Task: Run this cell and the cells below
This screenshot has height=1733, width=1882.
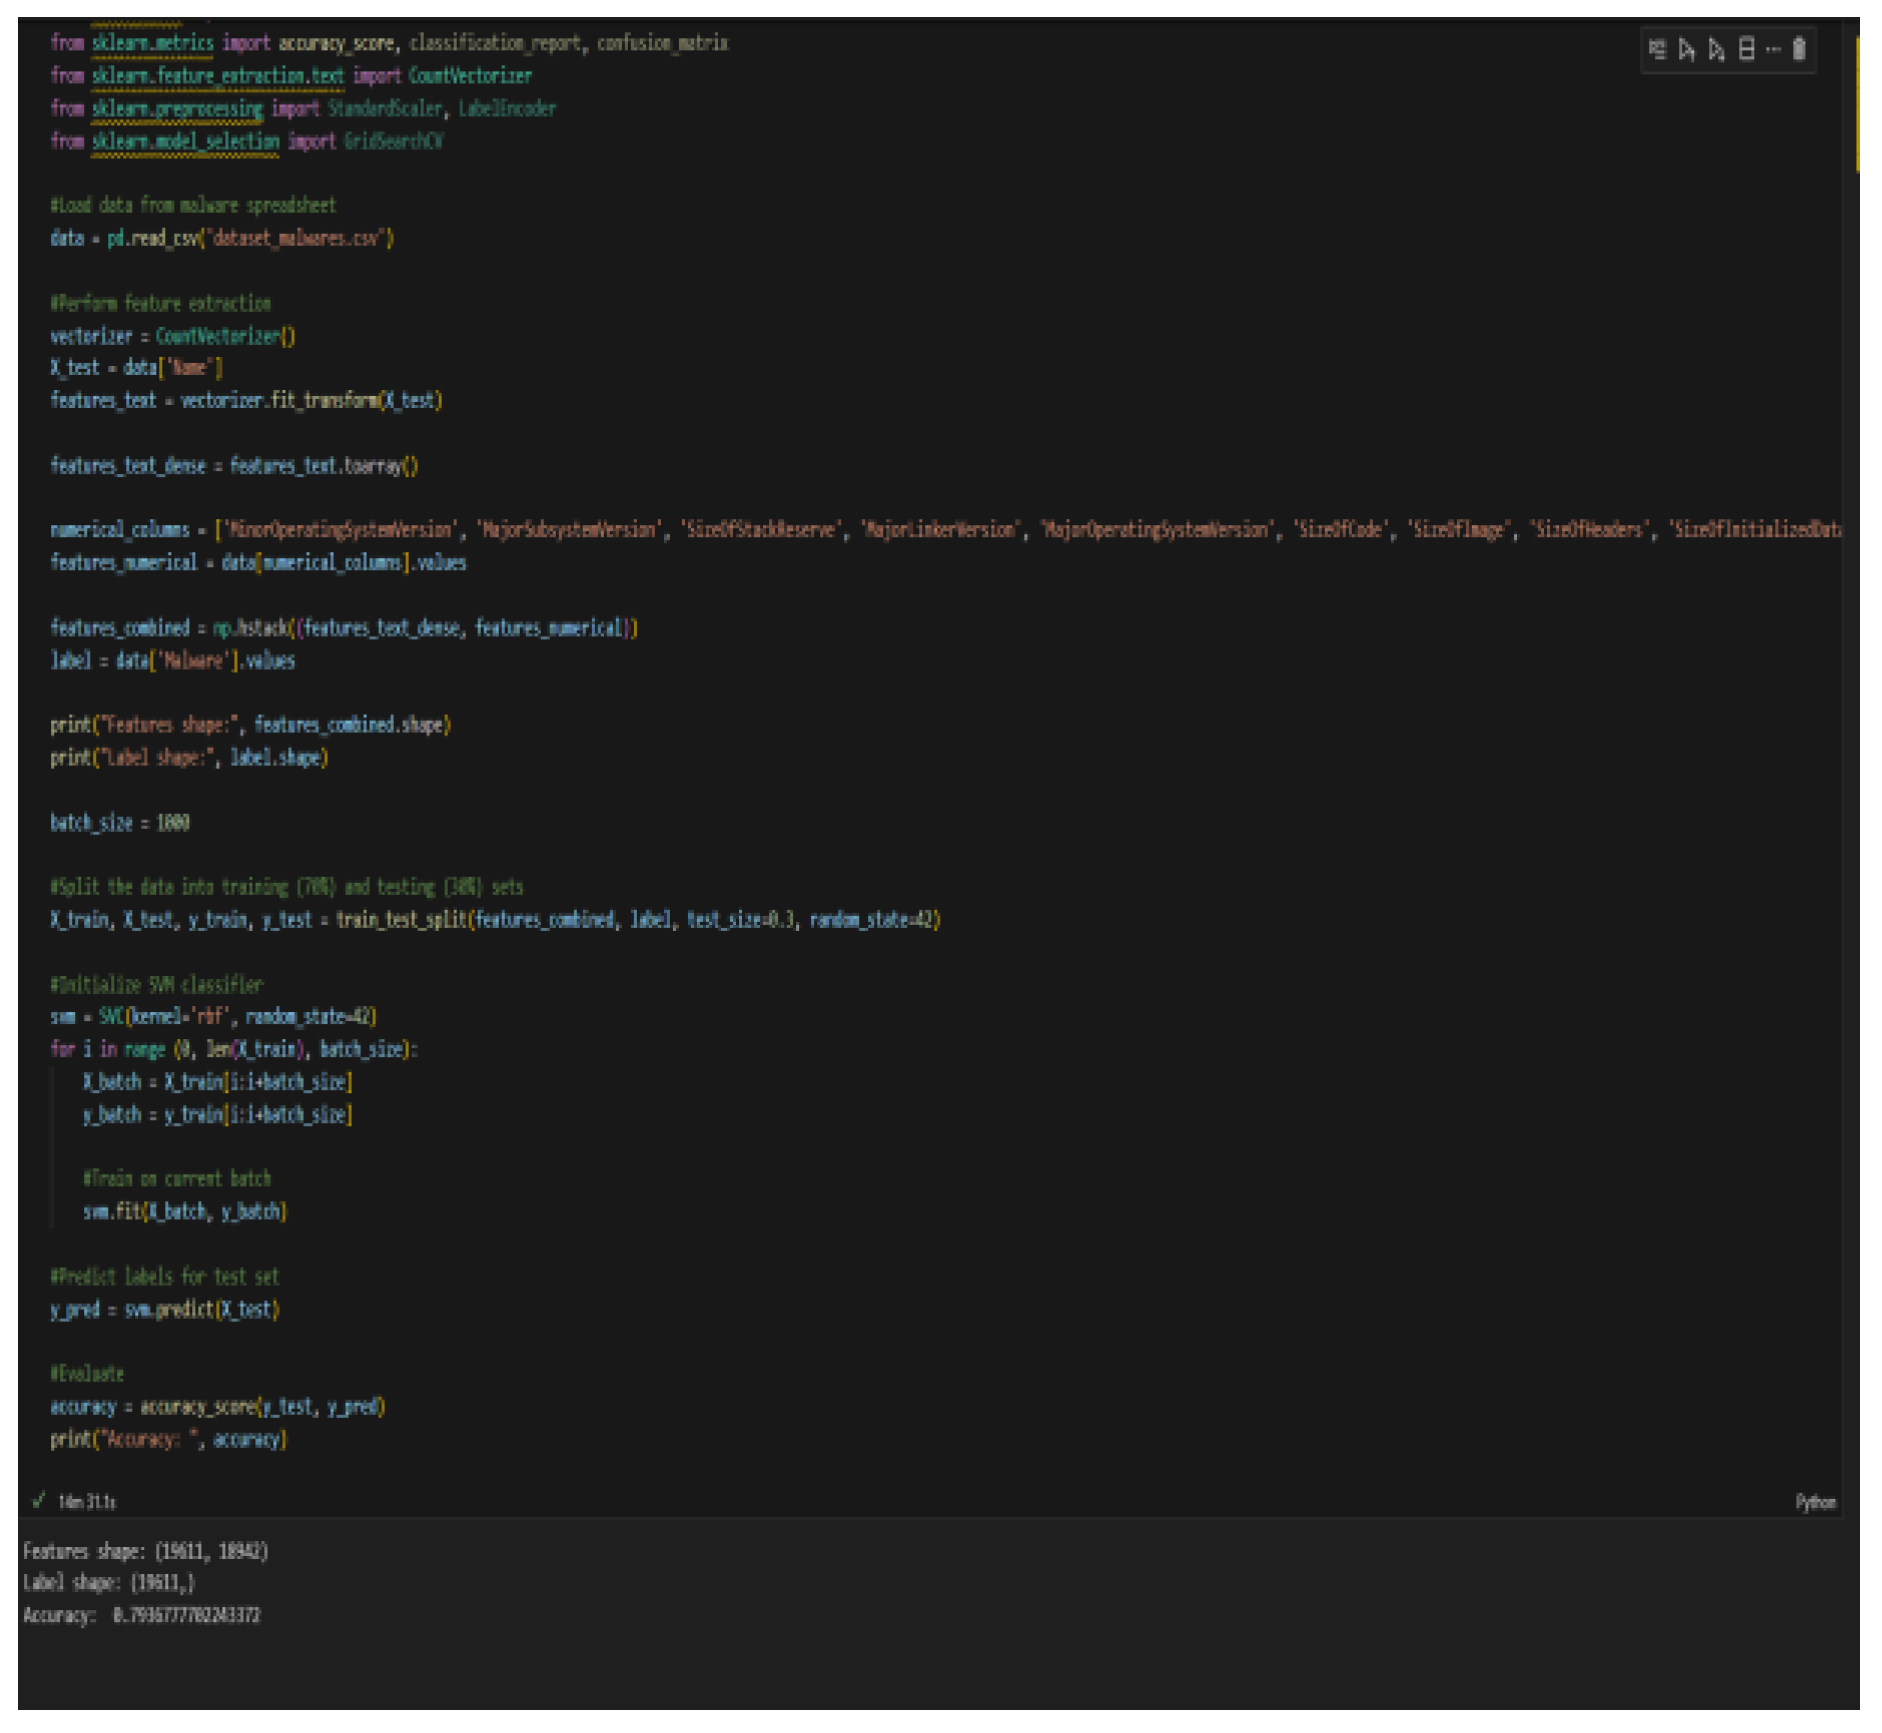Action: (x=1717, y=49)
